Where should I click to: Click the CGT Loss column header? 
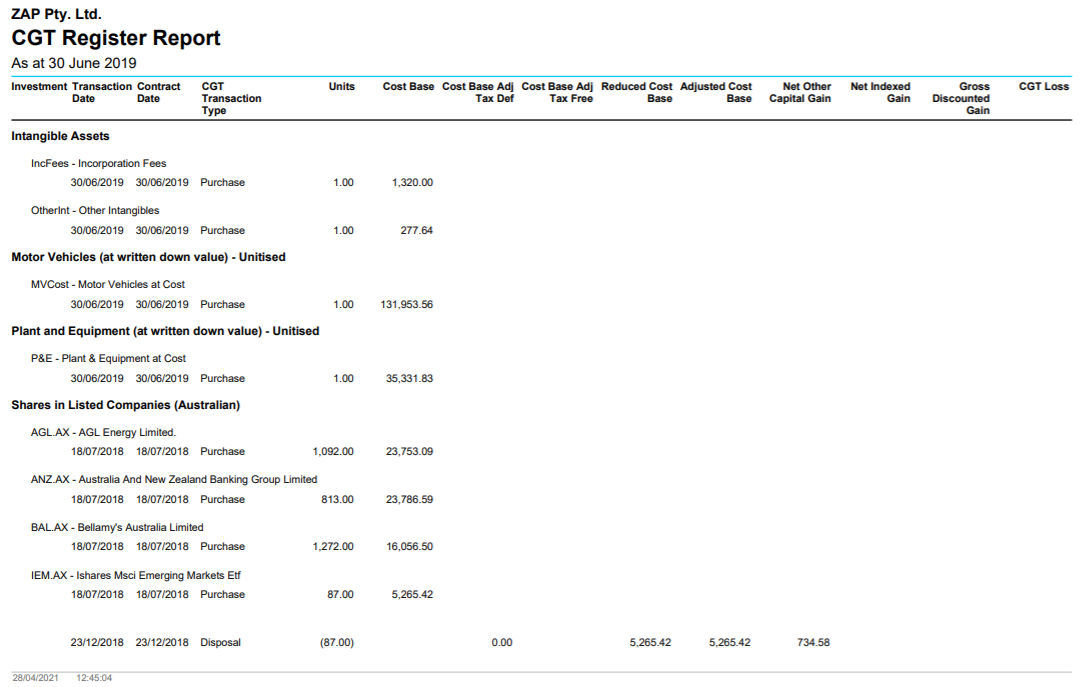point(1043,87)
